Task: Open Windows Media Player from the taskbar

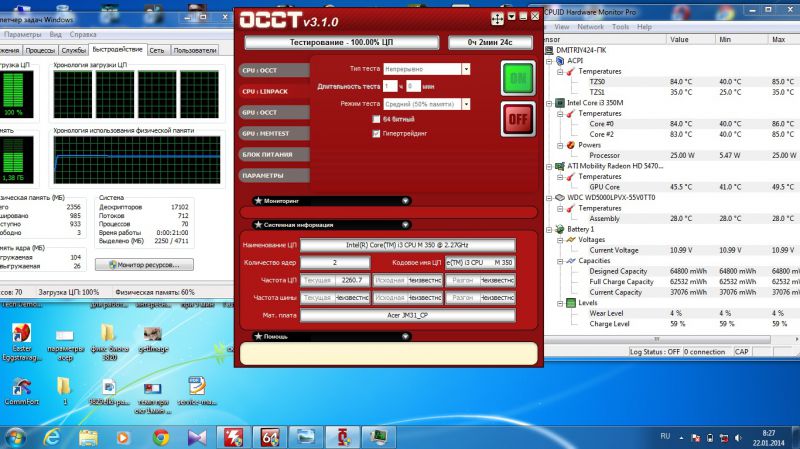Action: pos(123,438)
